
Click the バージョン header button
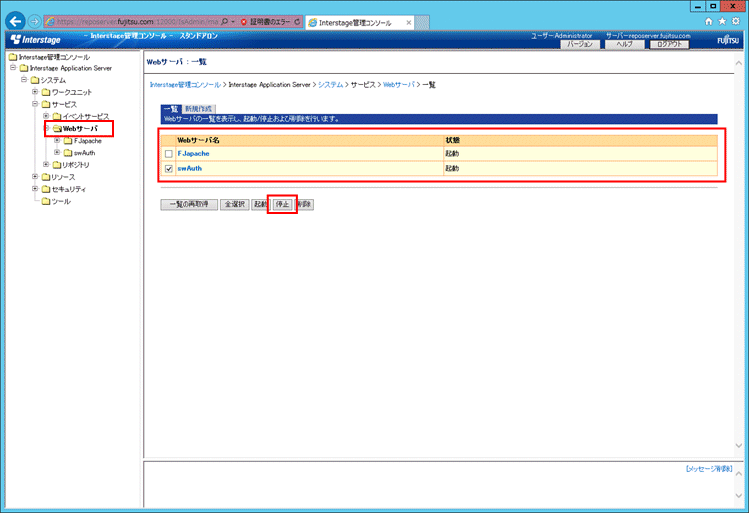pos(580,44)
